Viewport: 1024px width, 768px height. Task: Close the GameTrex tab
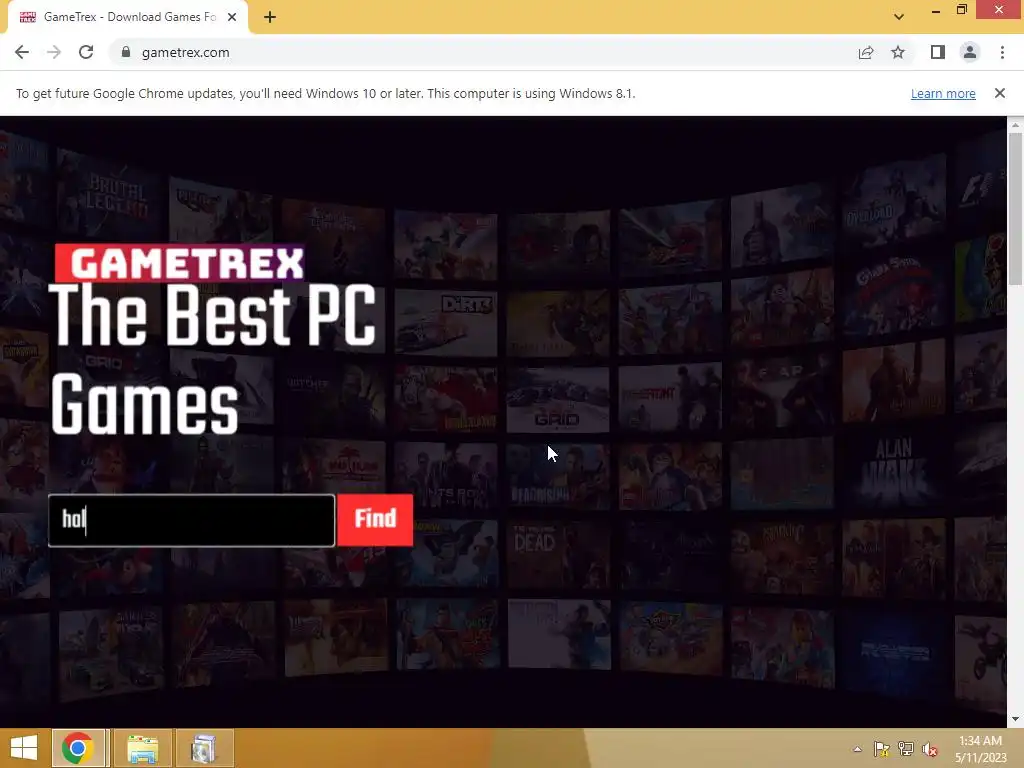tap(232, 17)
